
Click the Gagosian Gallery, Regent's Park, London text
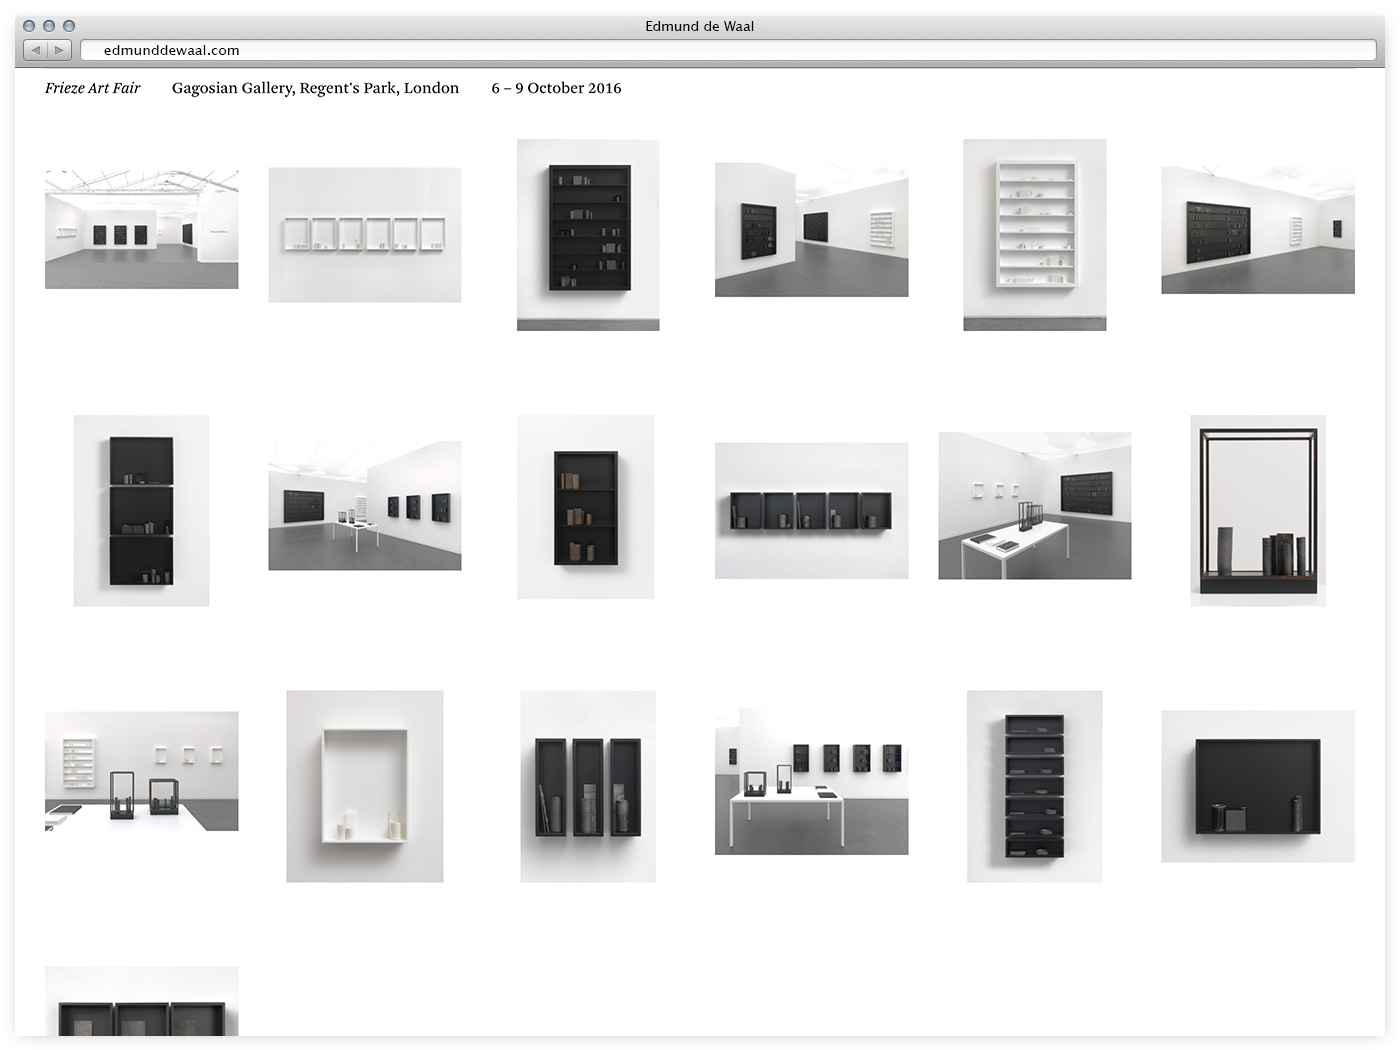(315, 88)
